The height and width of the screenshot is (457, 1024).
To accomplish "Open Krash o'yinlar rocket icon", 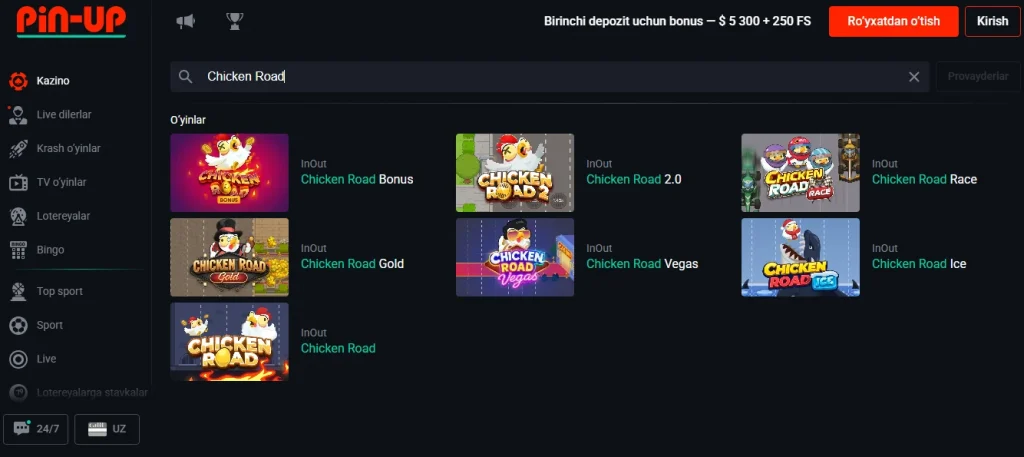I will 18,149.
